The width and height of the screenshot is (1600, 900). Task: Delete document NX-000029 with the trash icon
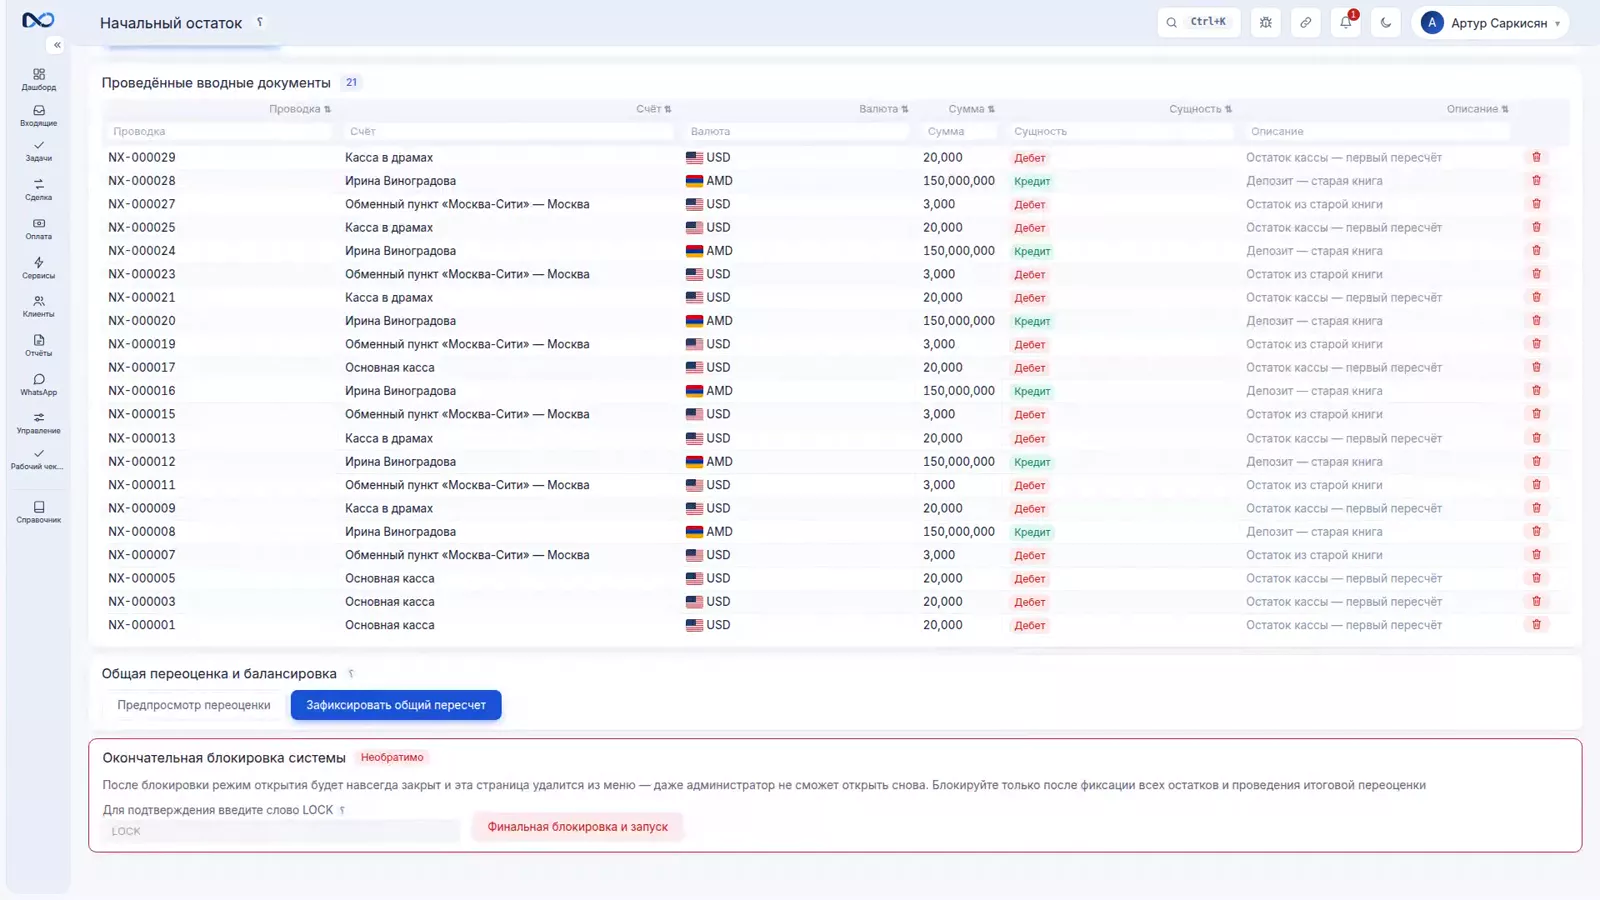click(1537, 157)
